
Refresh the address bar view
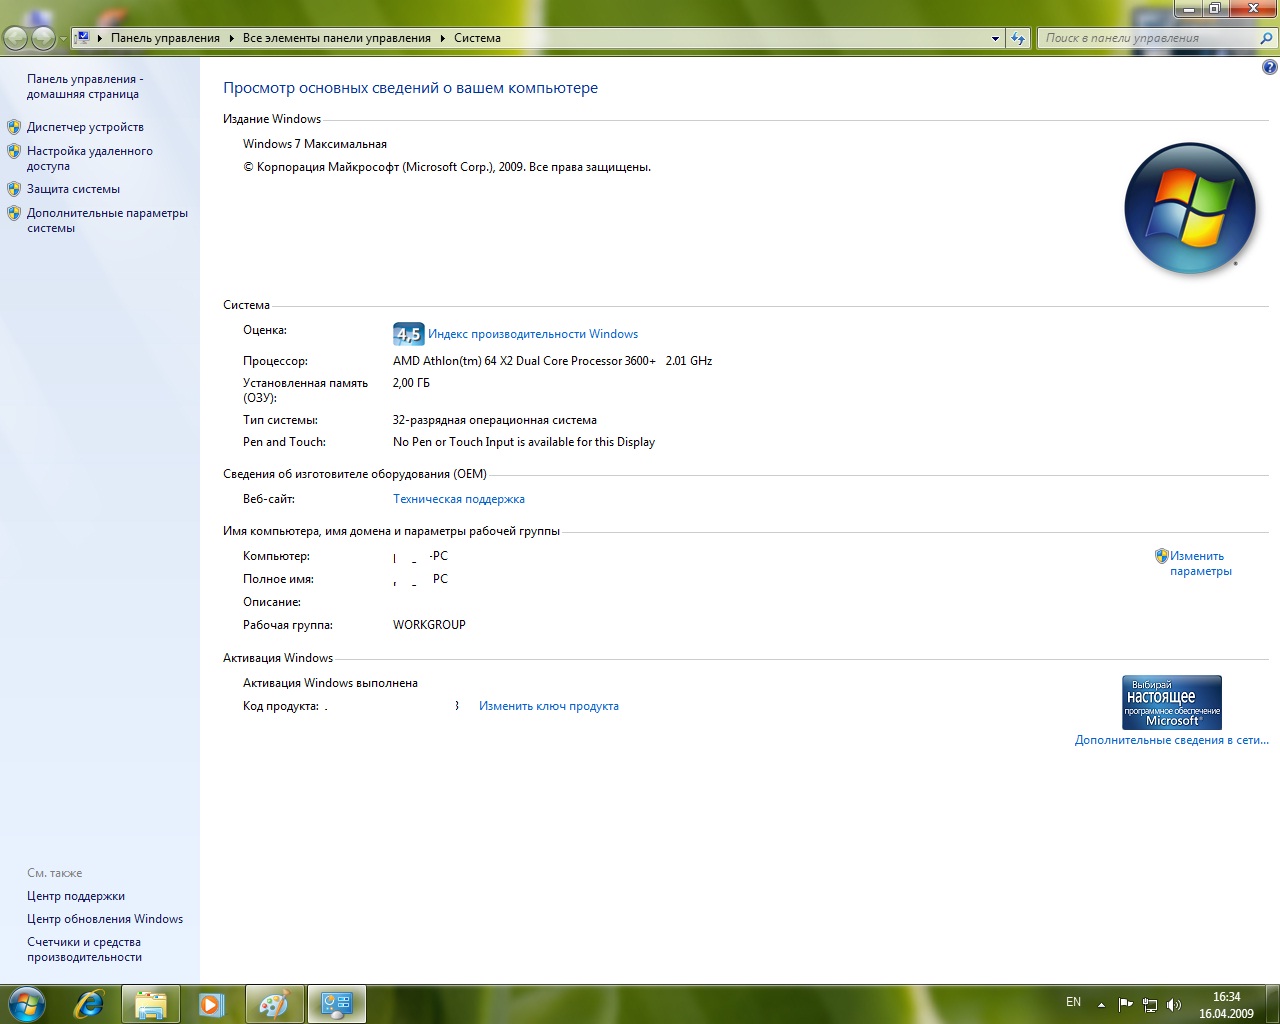coord(1018,38)
